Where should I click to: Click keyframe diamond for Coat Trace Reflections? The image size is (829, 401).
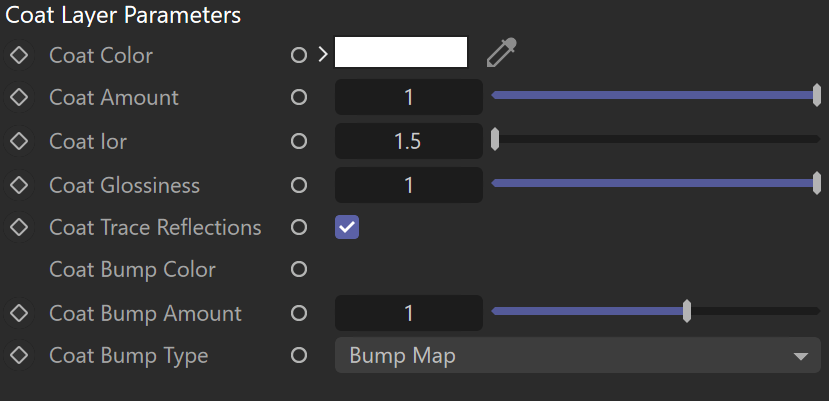(19, 227)
